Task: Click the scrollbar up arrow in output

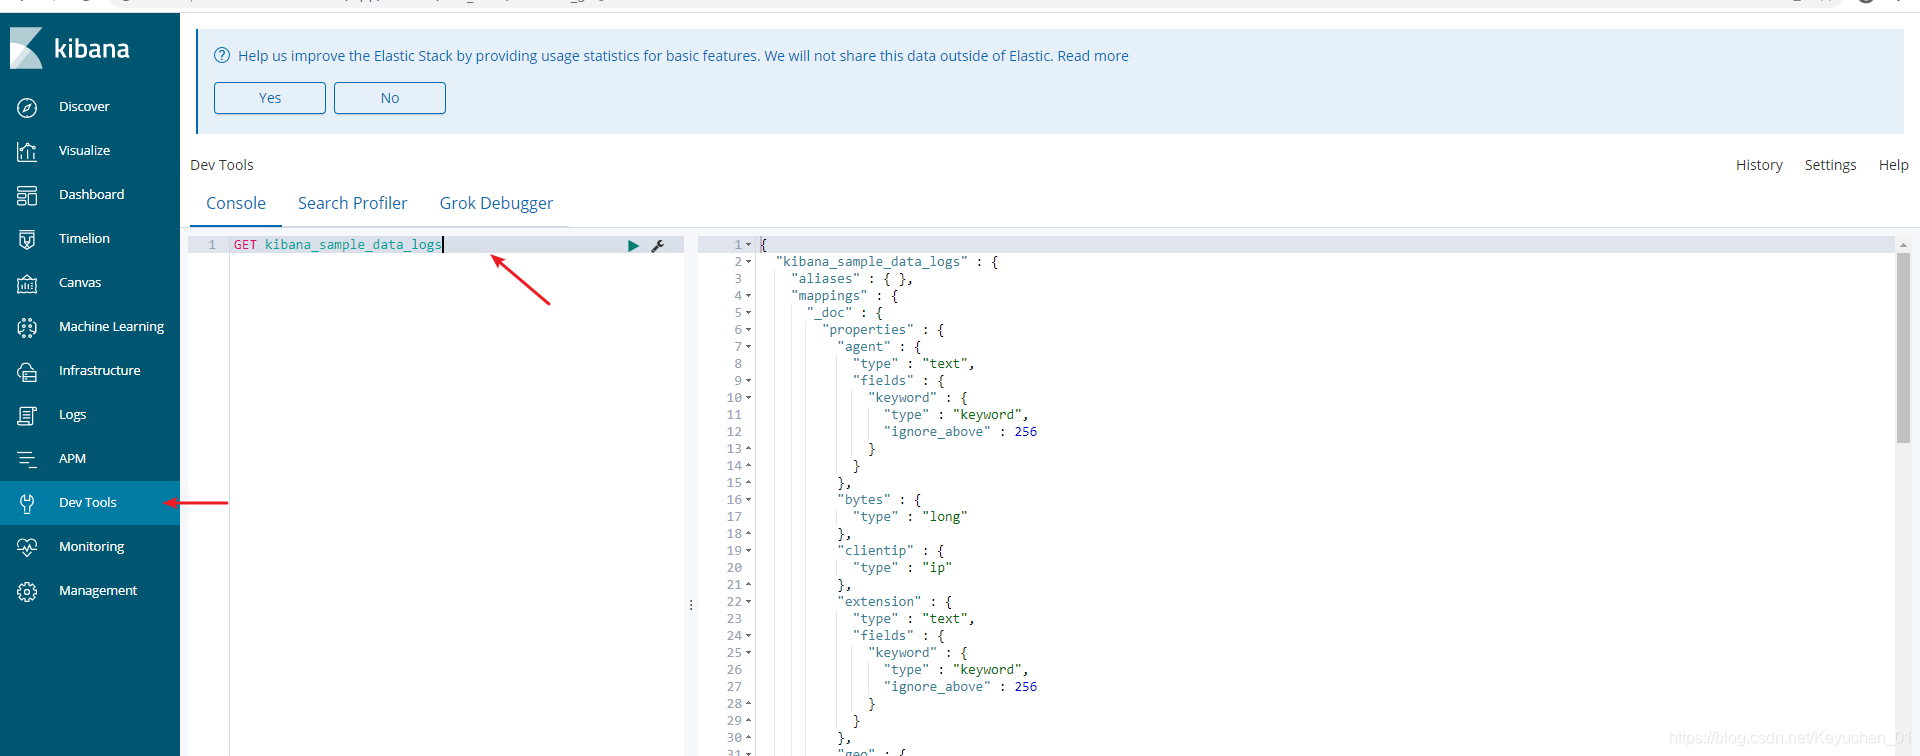Action: [x=1903, y=244]
